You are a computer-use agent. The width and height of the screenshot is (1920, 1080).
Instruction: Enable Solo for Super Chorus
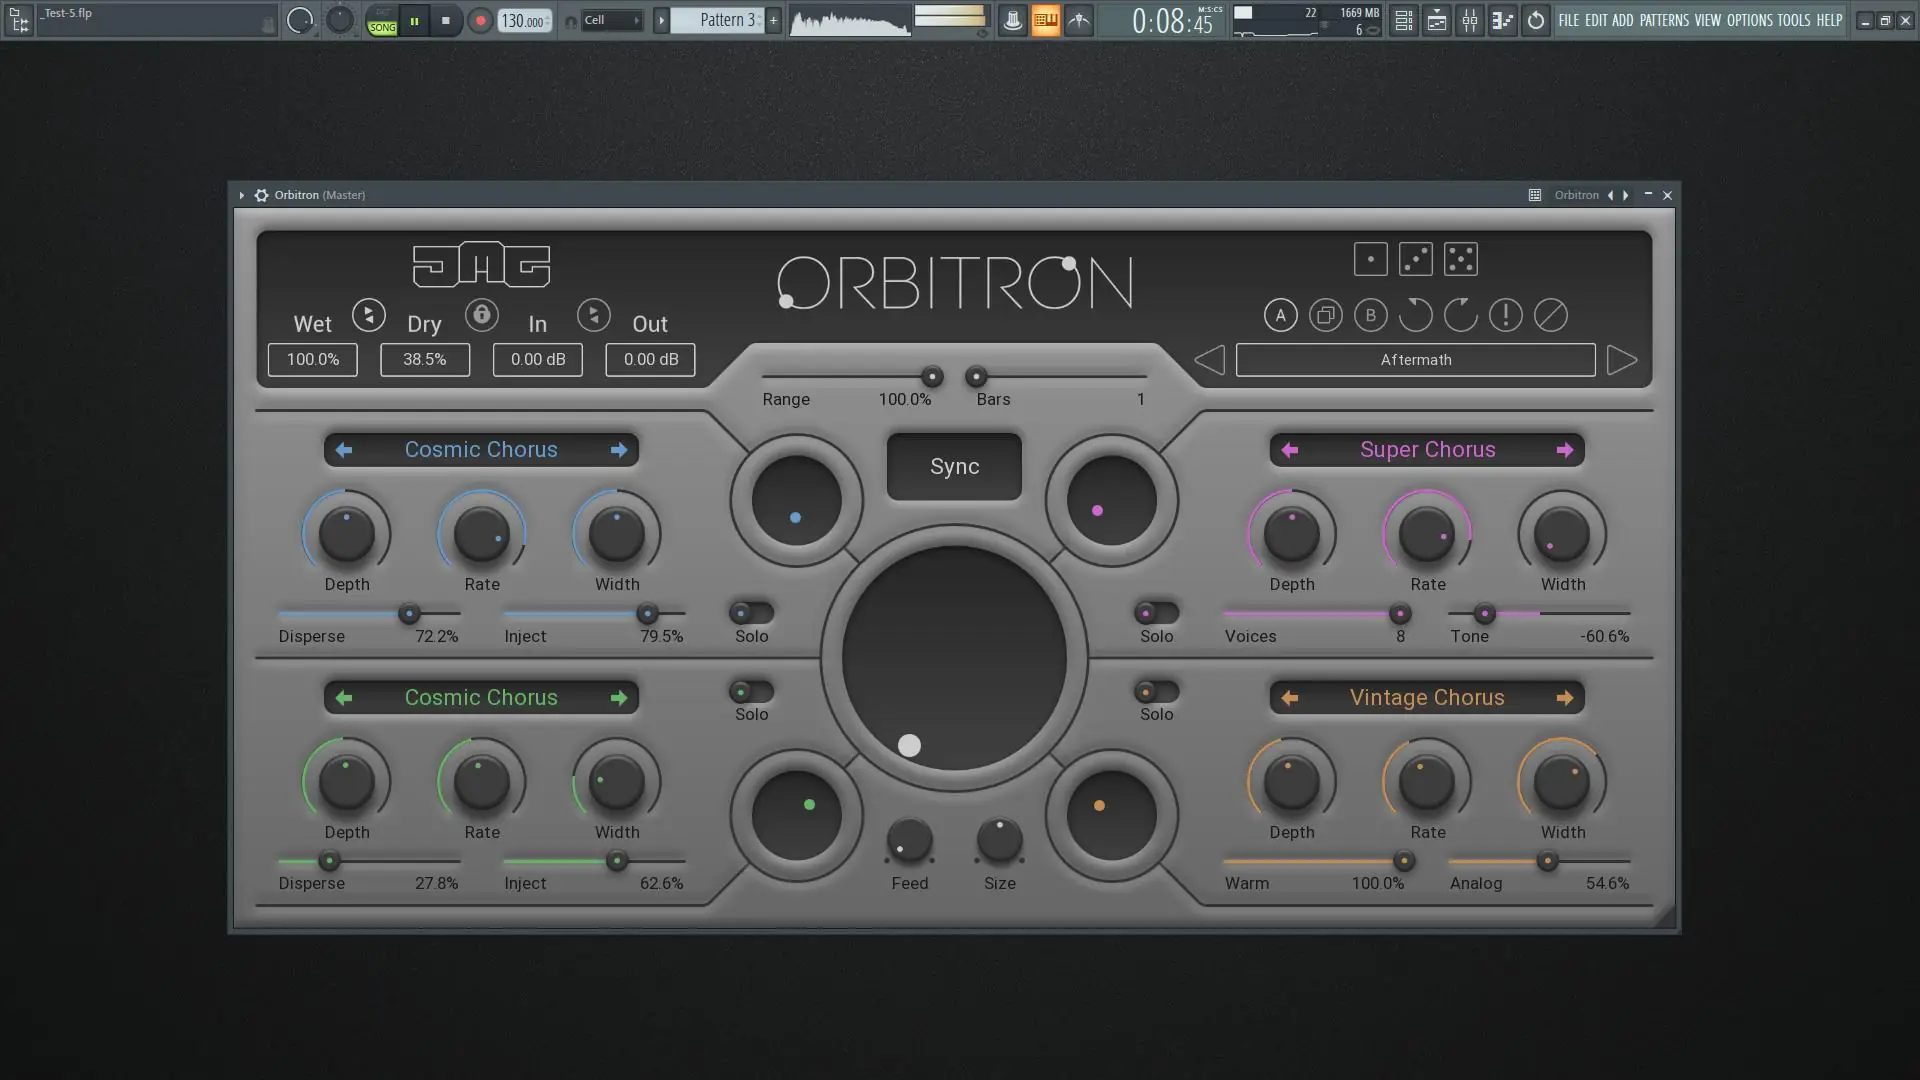1155,615
